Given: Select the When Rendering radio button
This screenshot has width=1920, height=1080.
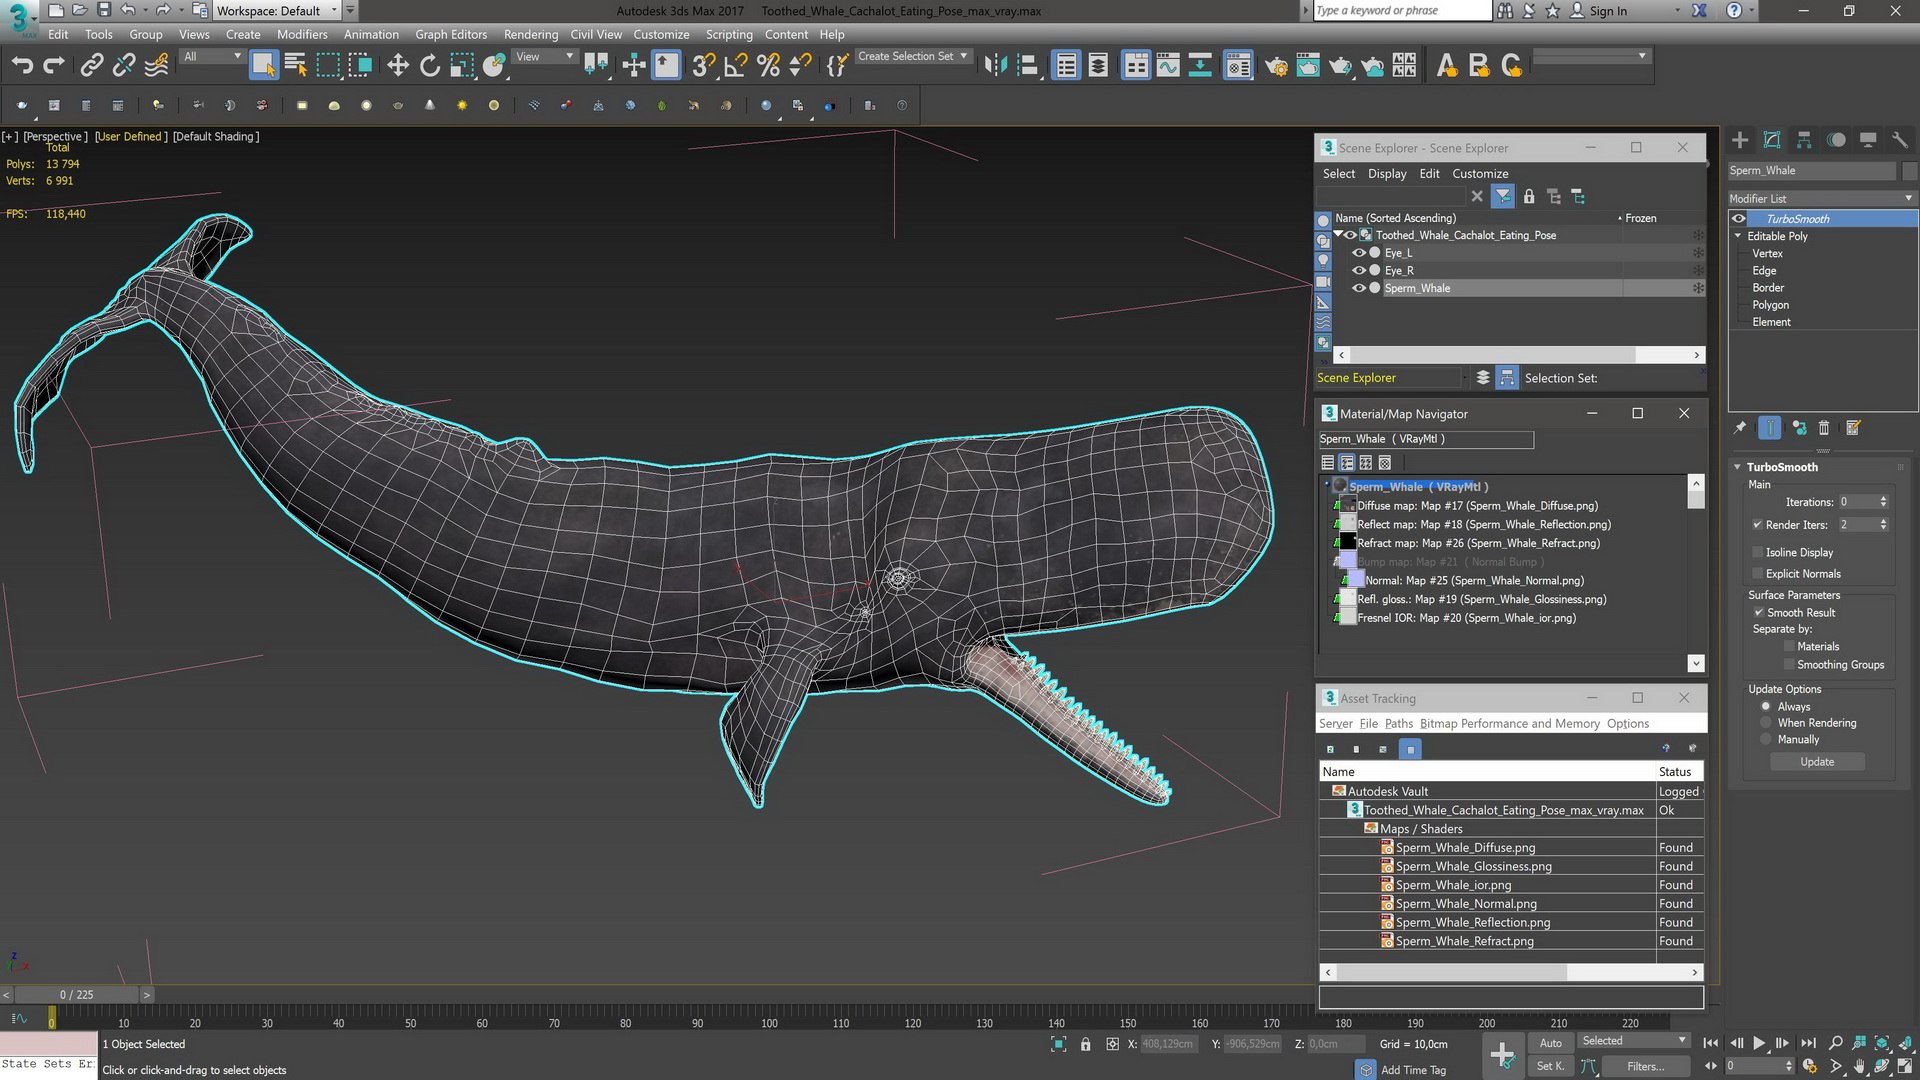Looking at the screenshot, I should pos(1766,723).
